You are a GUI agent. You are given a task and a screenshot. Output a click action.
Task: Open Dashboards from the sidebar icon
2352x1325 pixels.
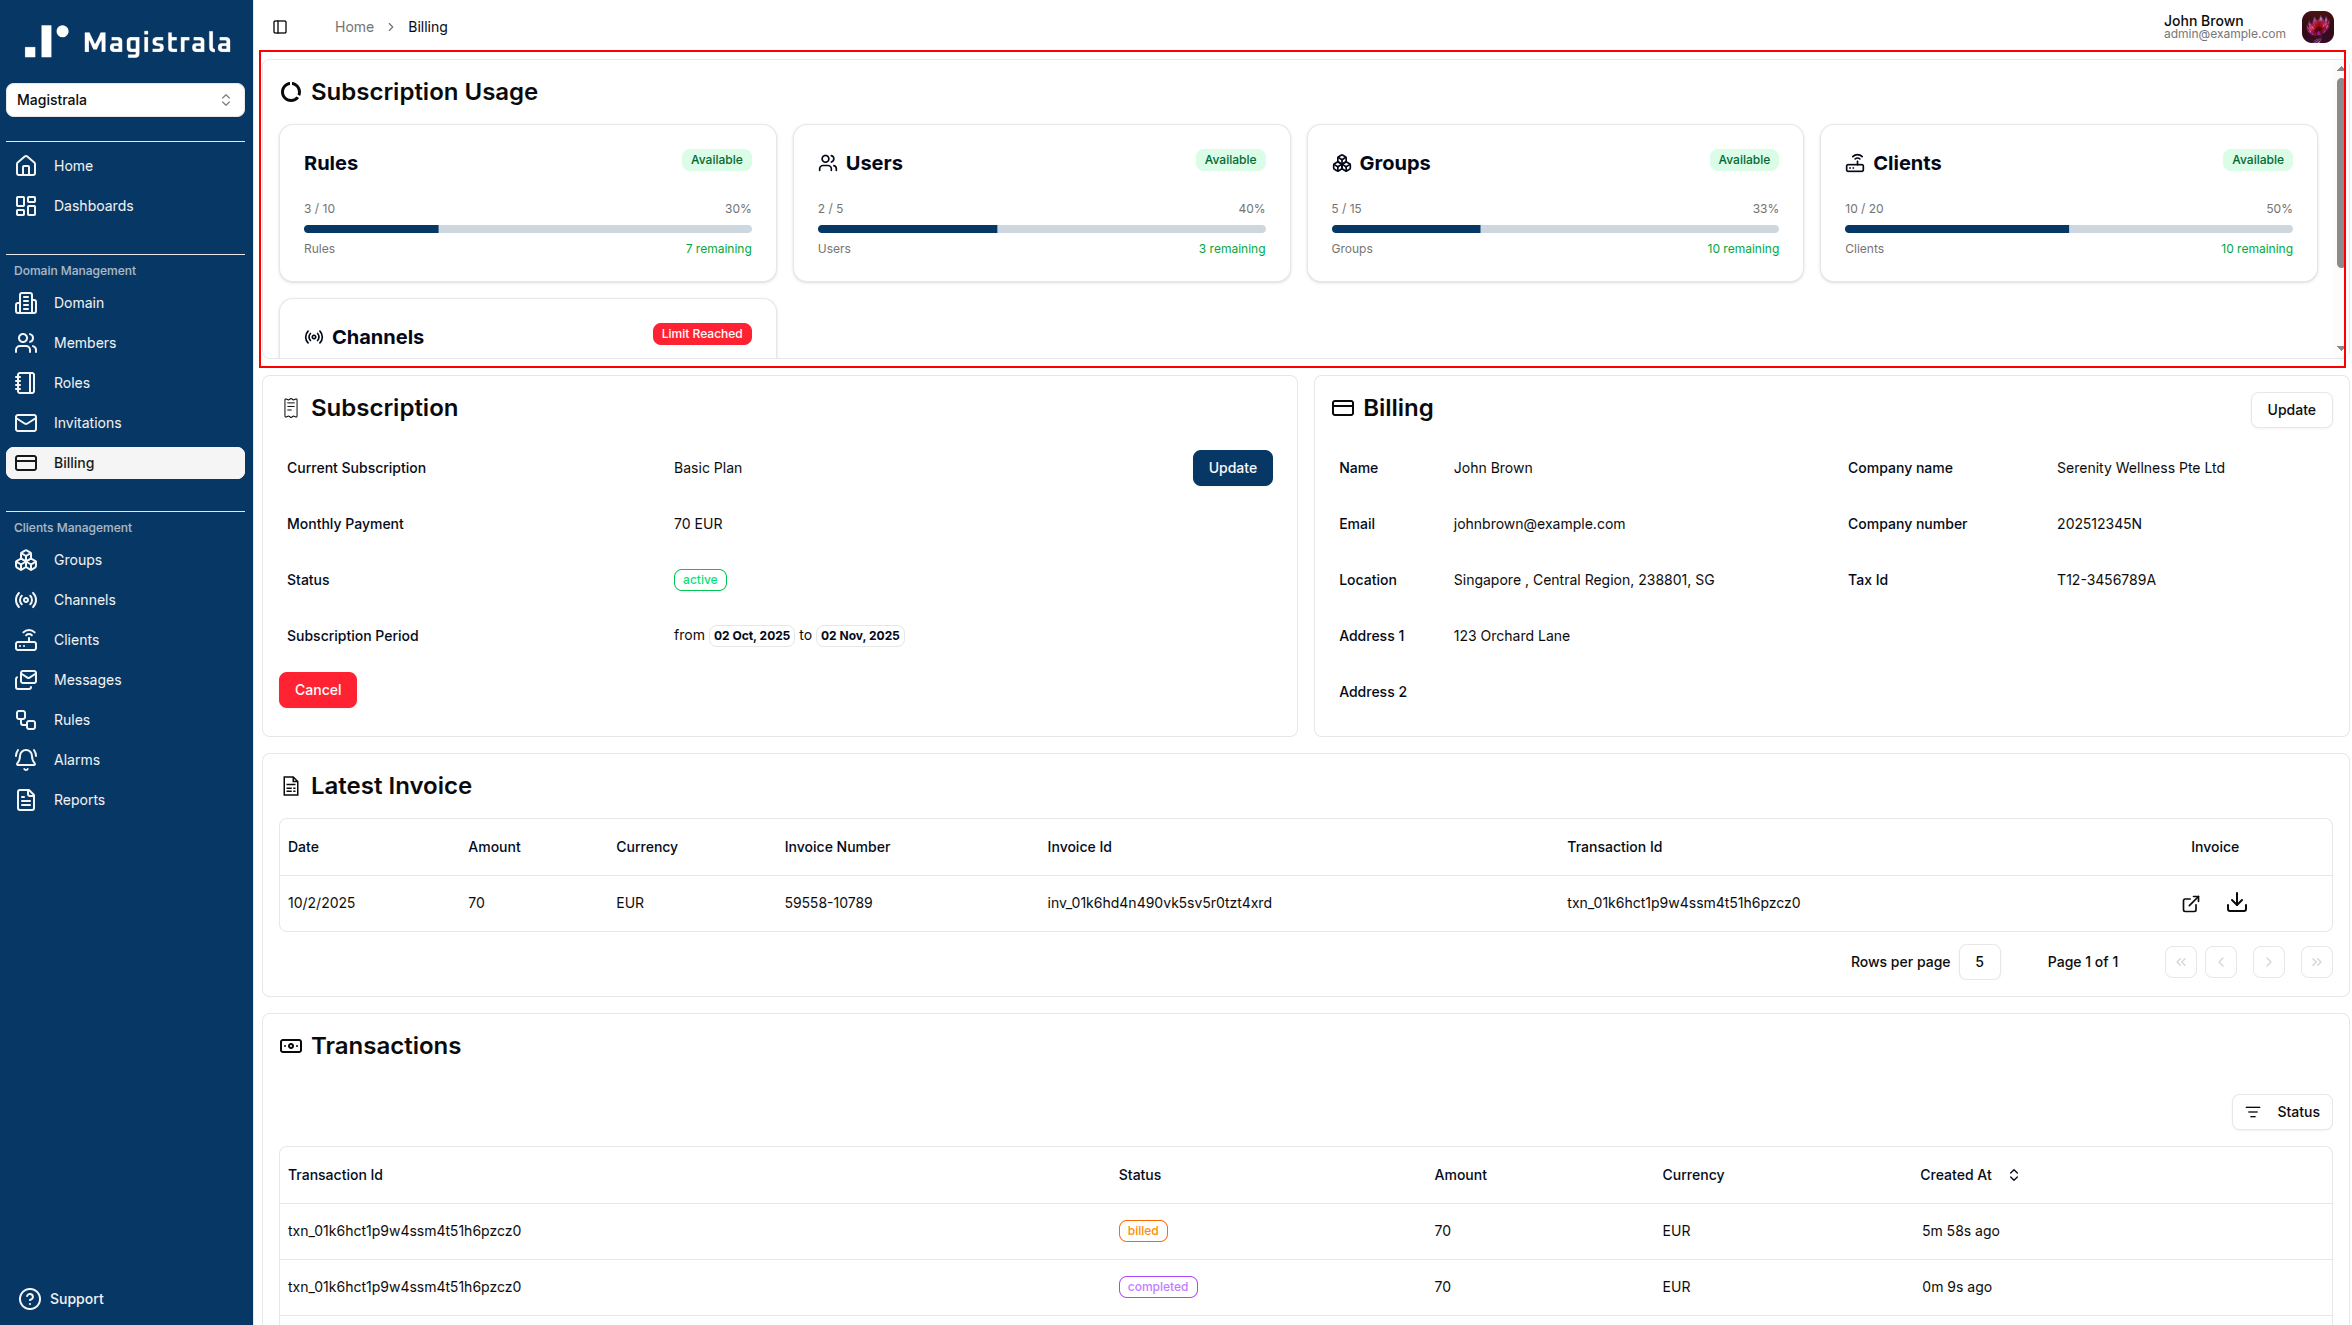[27, 206]
